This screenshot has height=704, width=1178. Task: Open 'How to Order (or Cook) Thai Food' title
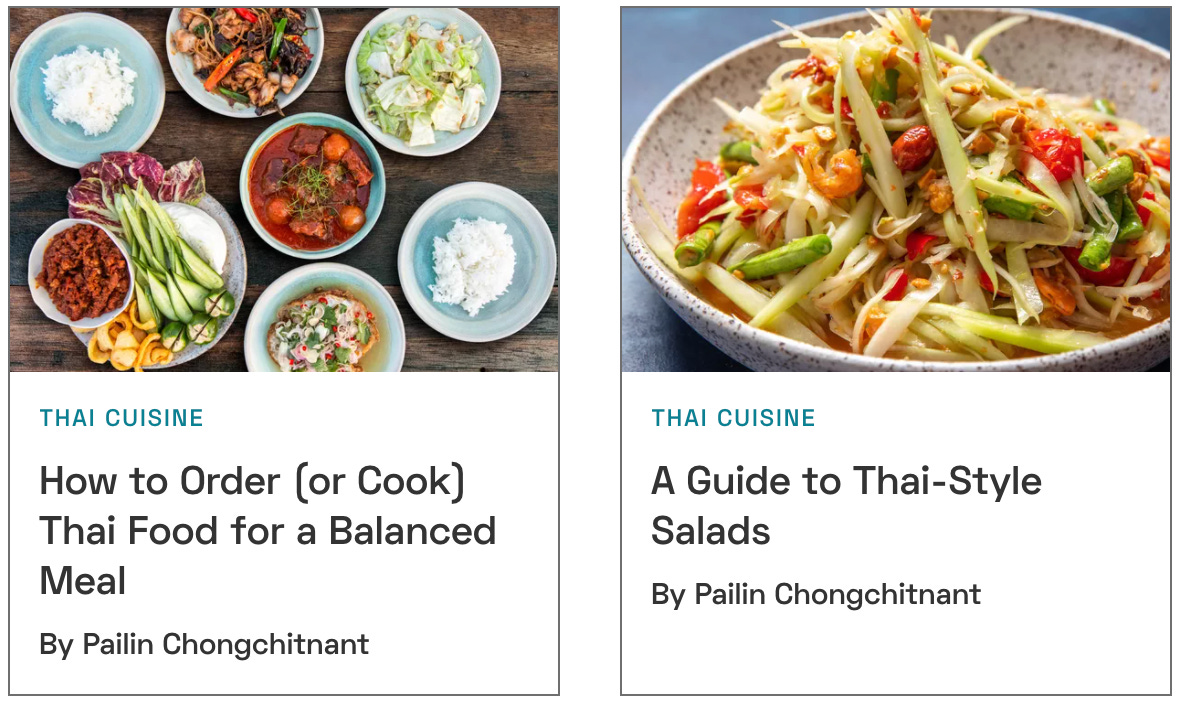tap(268, 530)
